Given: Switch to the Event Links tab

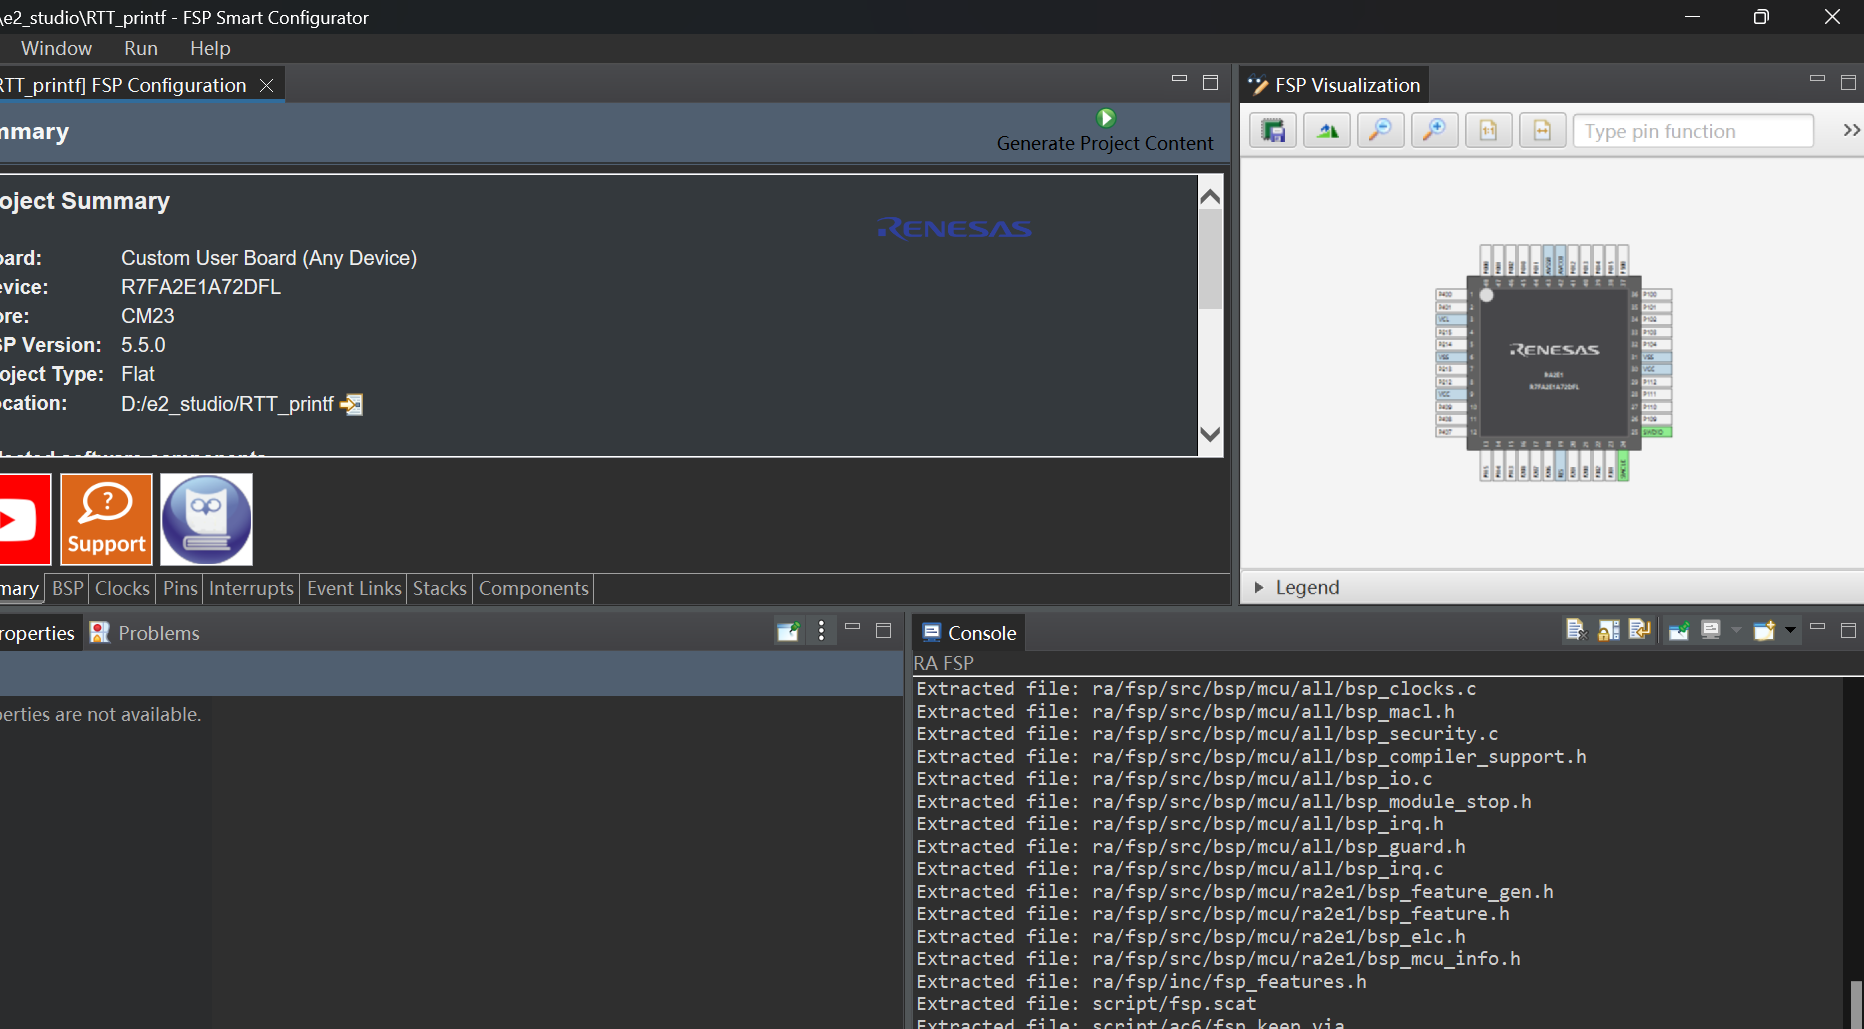Looking at the screenshot, I should (354, 588).
